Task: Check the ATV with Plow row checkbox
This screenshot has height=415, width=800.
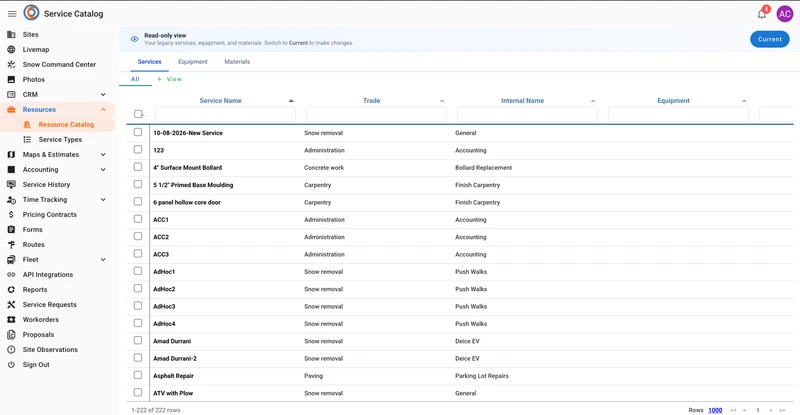Action: click(x=138, y=393)
